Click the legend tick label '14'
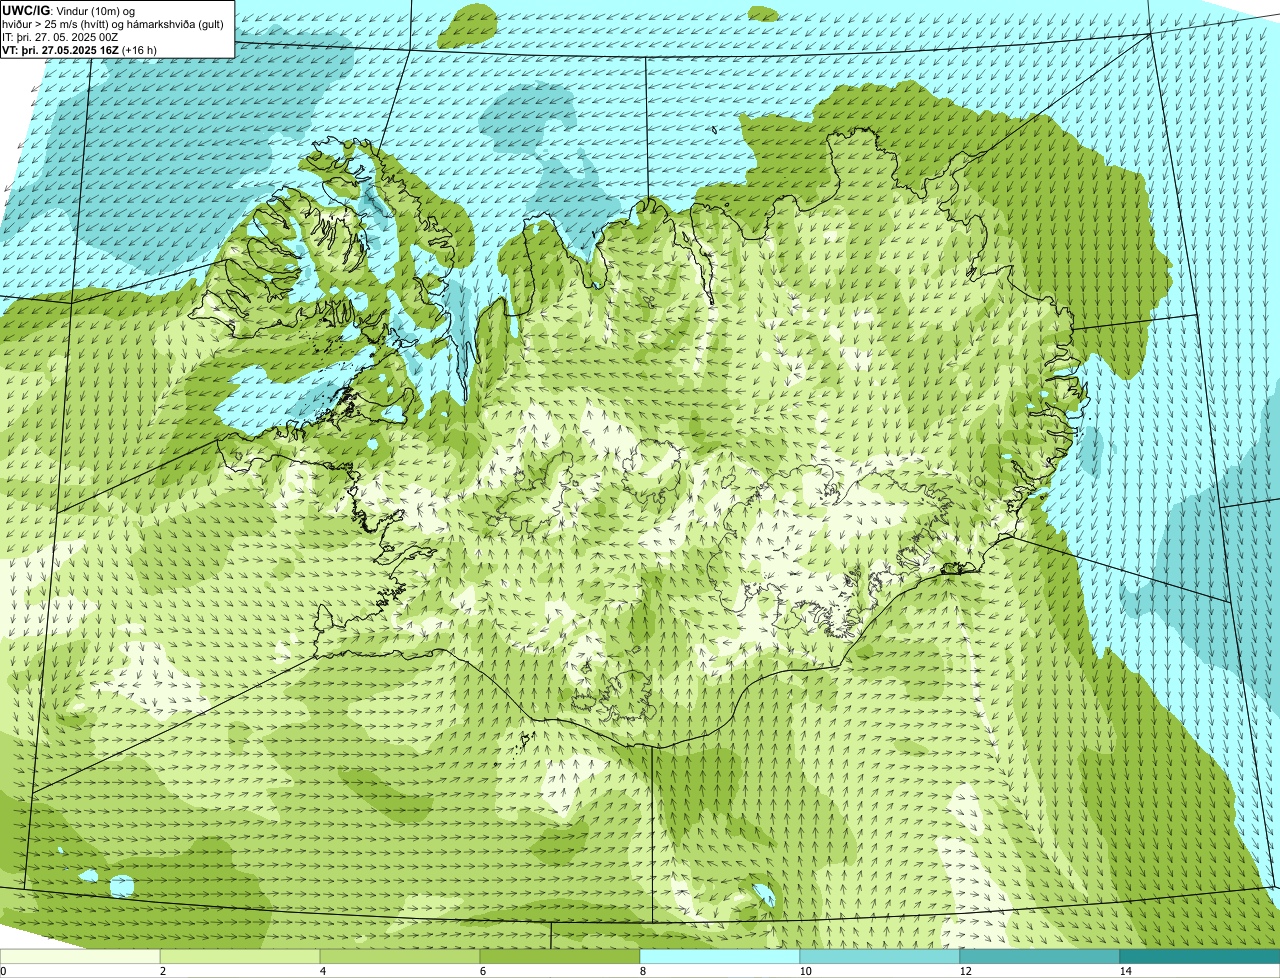Screen dimensions: 1280x978 [x=1125, y=971]
